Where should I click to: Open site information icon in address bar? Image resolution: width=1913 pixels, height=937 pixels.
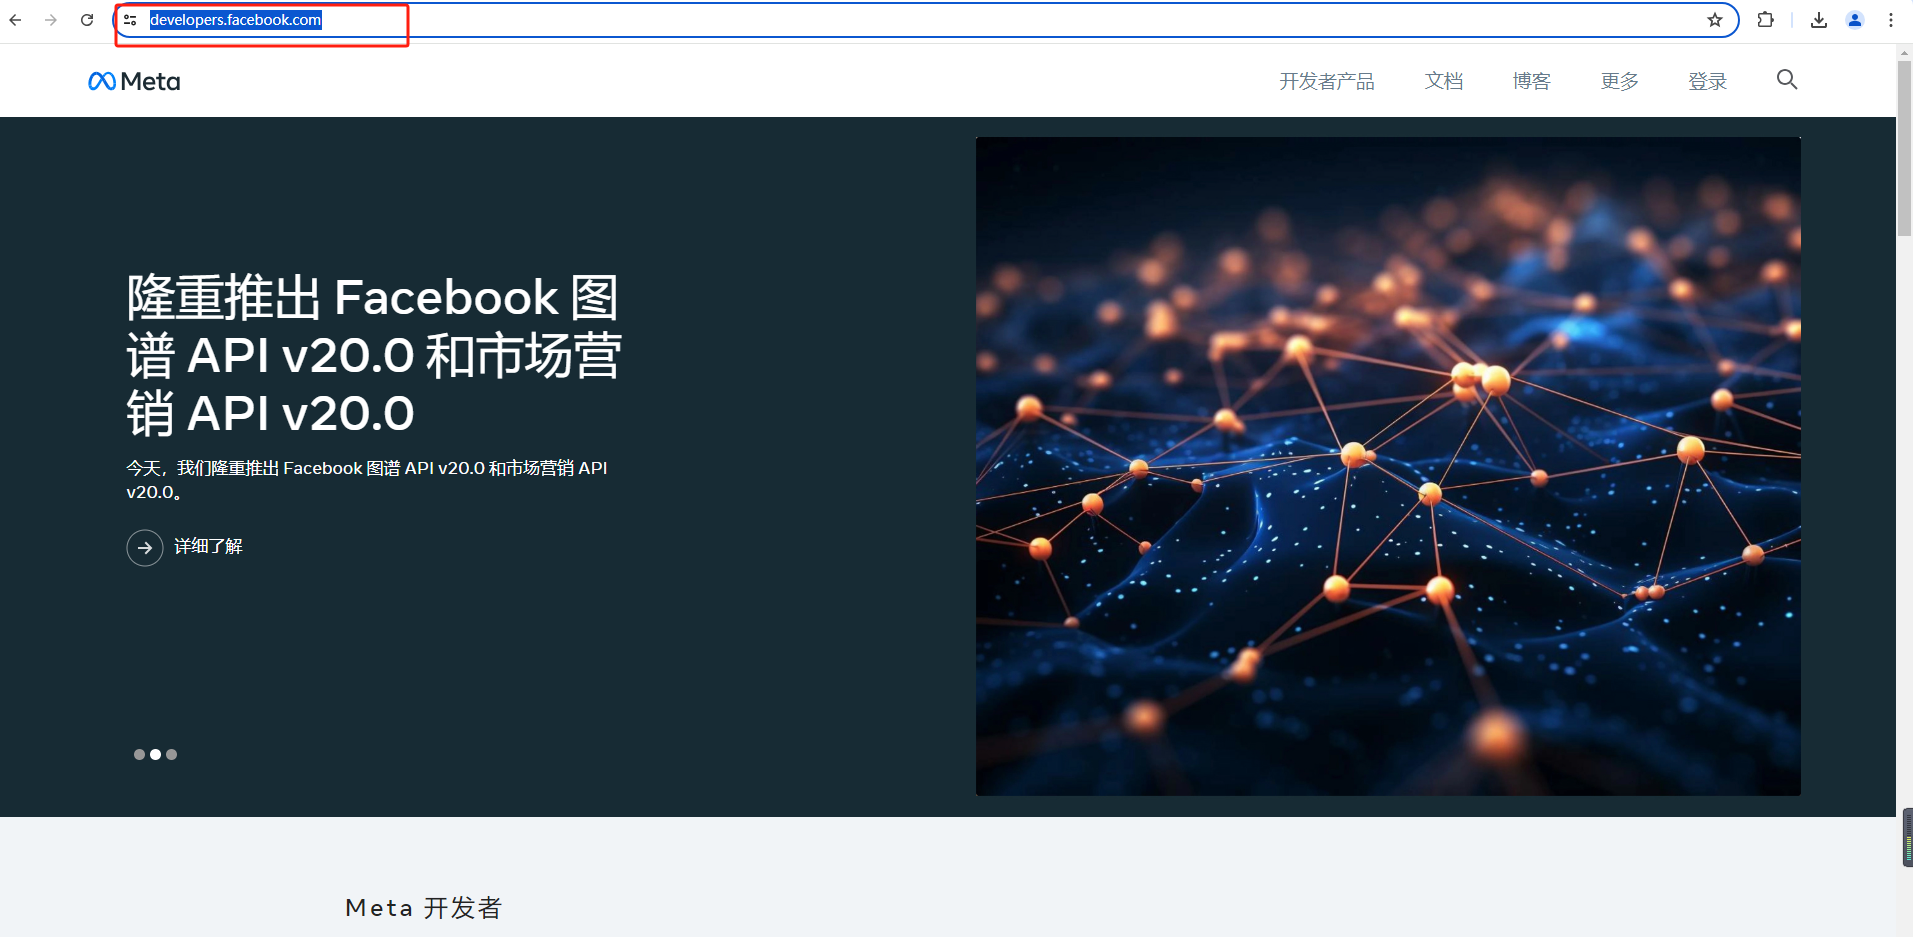click(130, 20)
